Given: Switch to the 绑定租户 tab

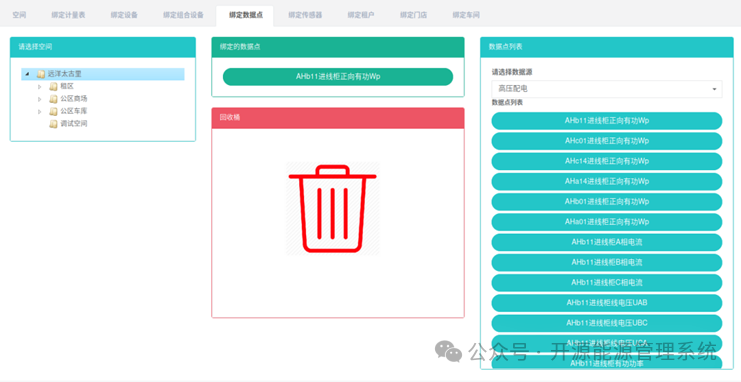Looking at the screenshot, I should [361, 15].
